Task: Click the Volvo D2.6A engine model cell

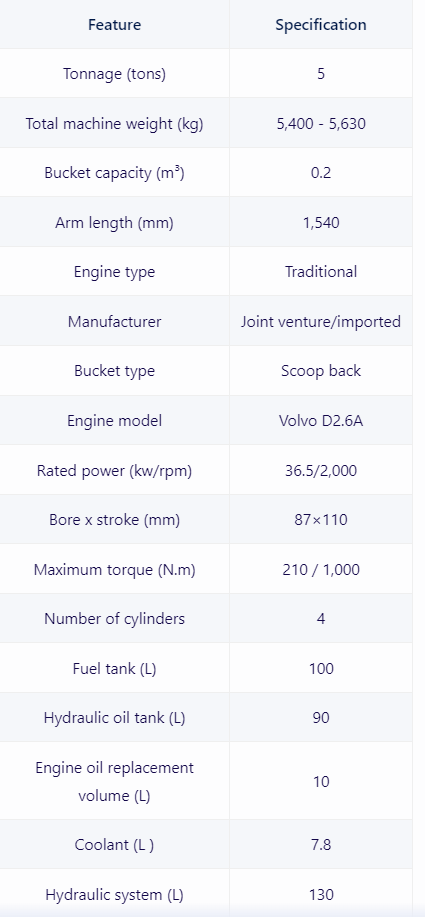Action: 321,420
